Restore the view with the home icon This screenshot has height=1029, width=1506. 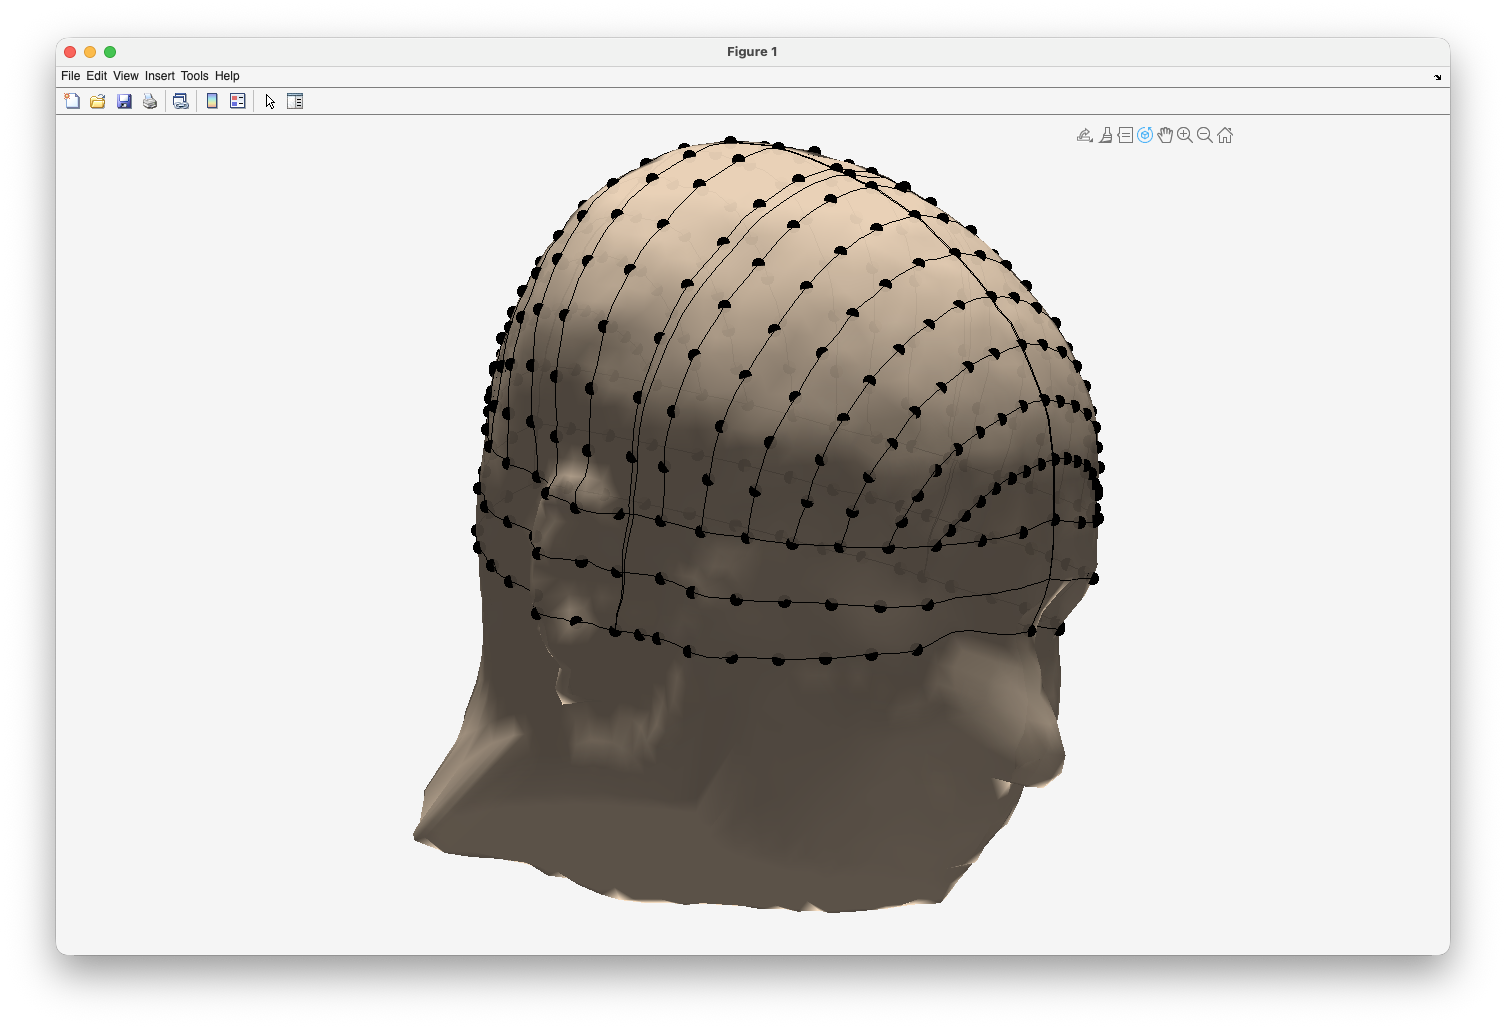1225,135
